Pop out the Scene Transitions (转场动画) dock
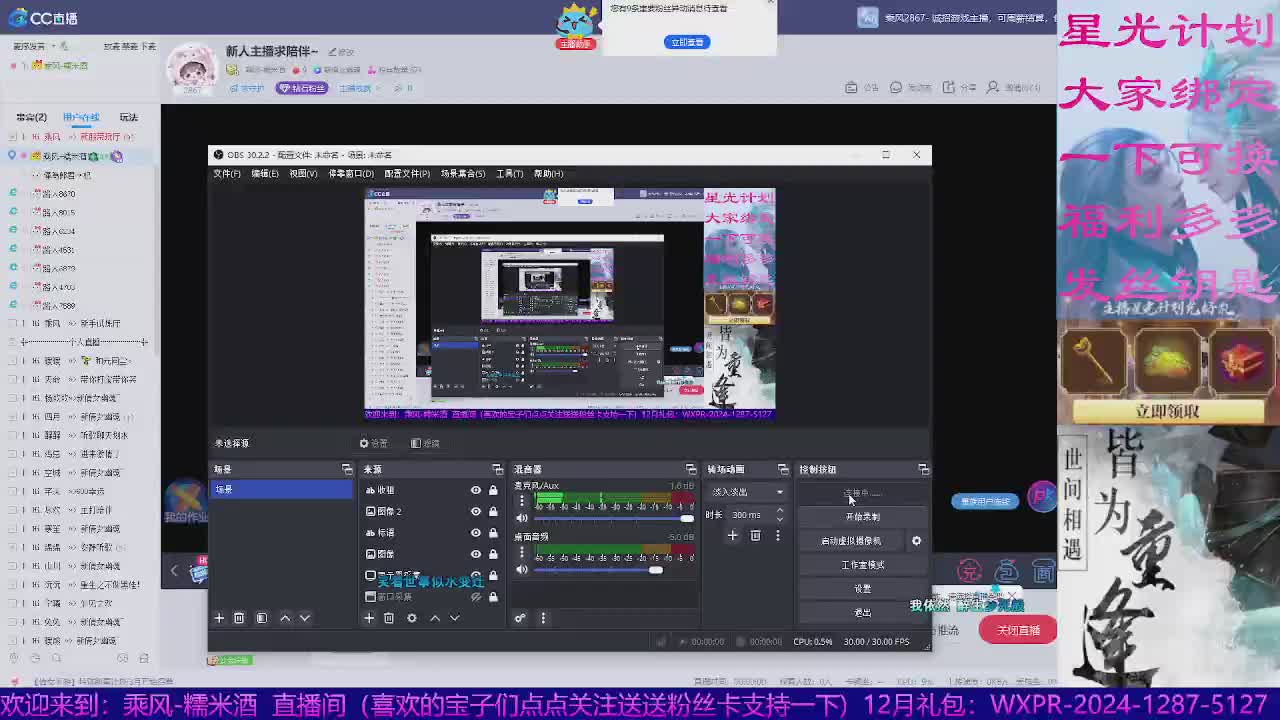This screenshot has height=720, width=1280. tap(782, 469)
